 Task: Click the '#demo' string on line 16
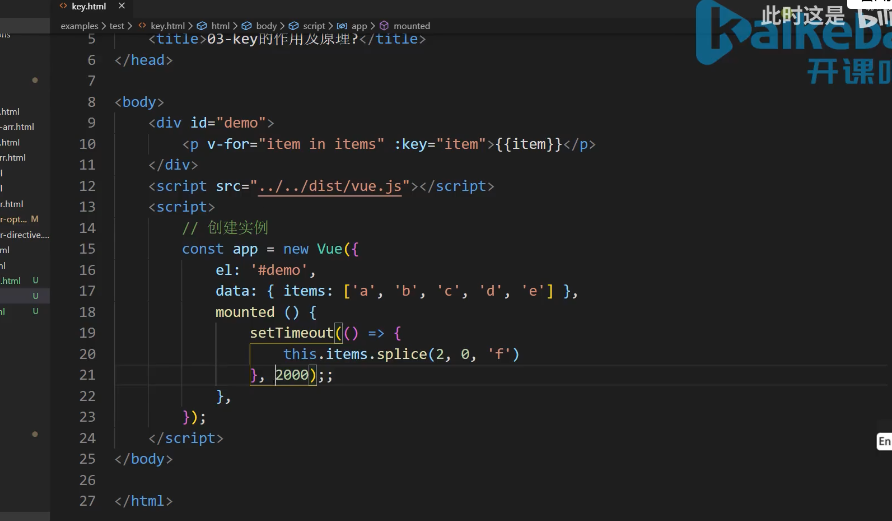pos(279,270)
